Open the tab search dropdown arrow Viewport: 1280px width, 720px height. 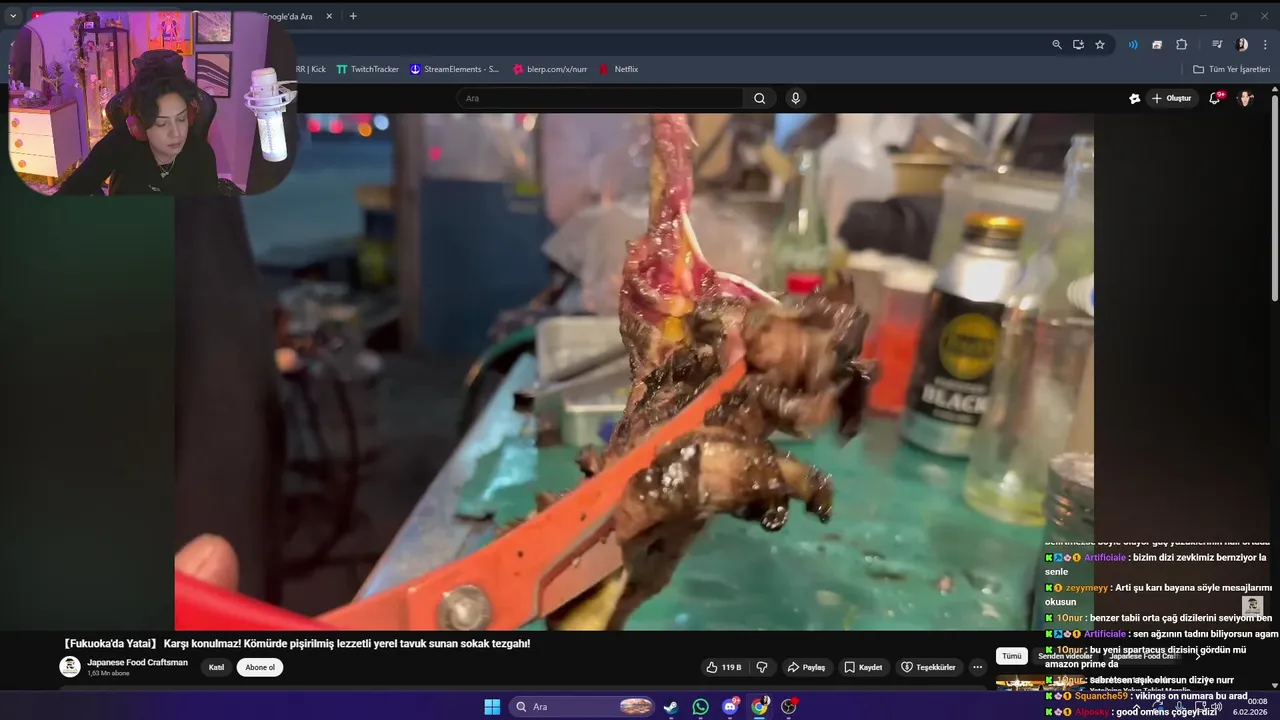click(13, 16)
